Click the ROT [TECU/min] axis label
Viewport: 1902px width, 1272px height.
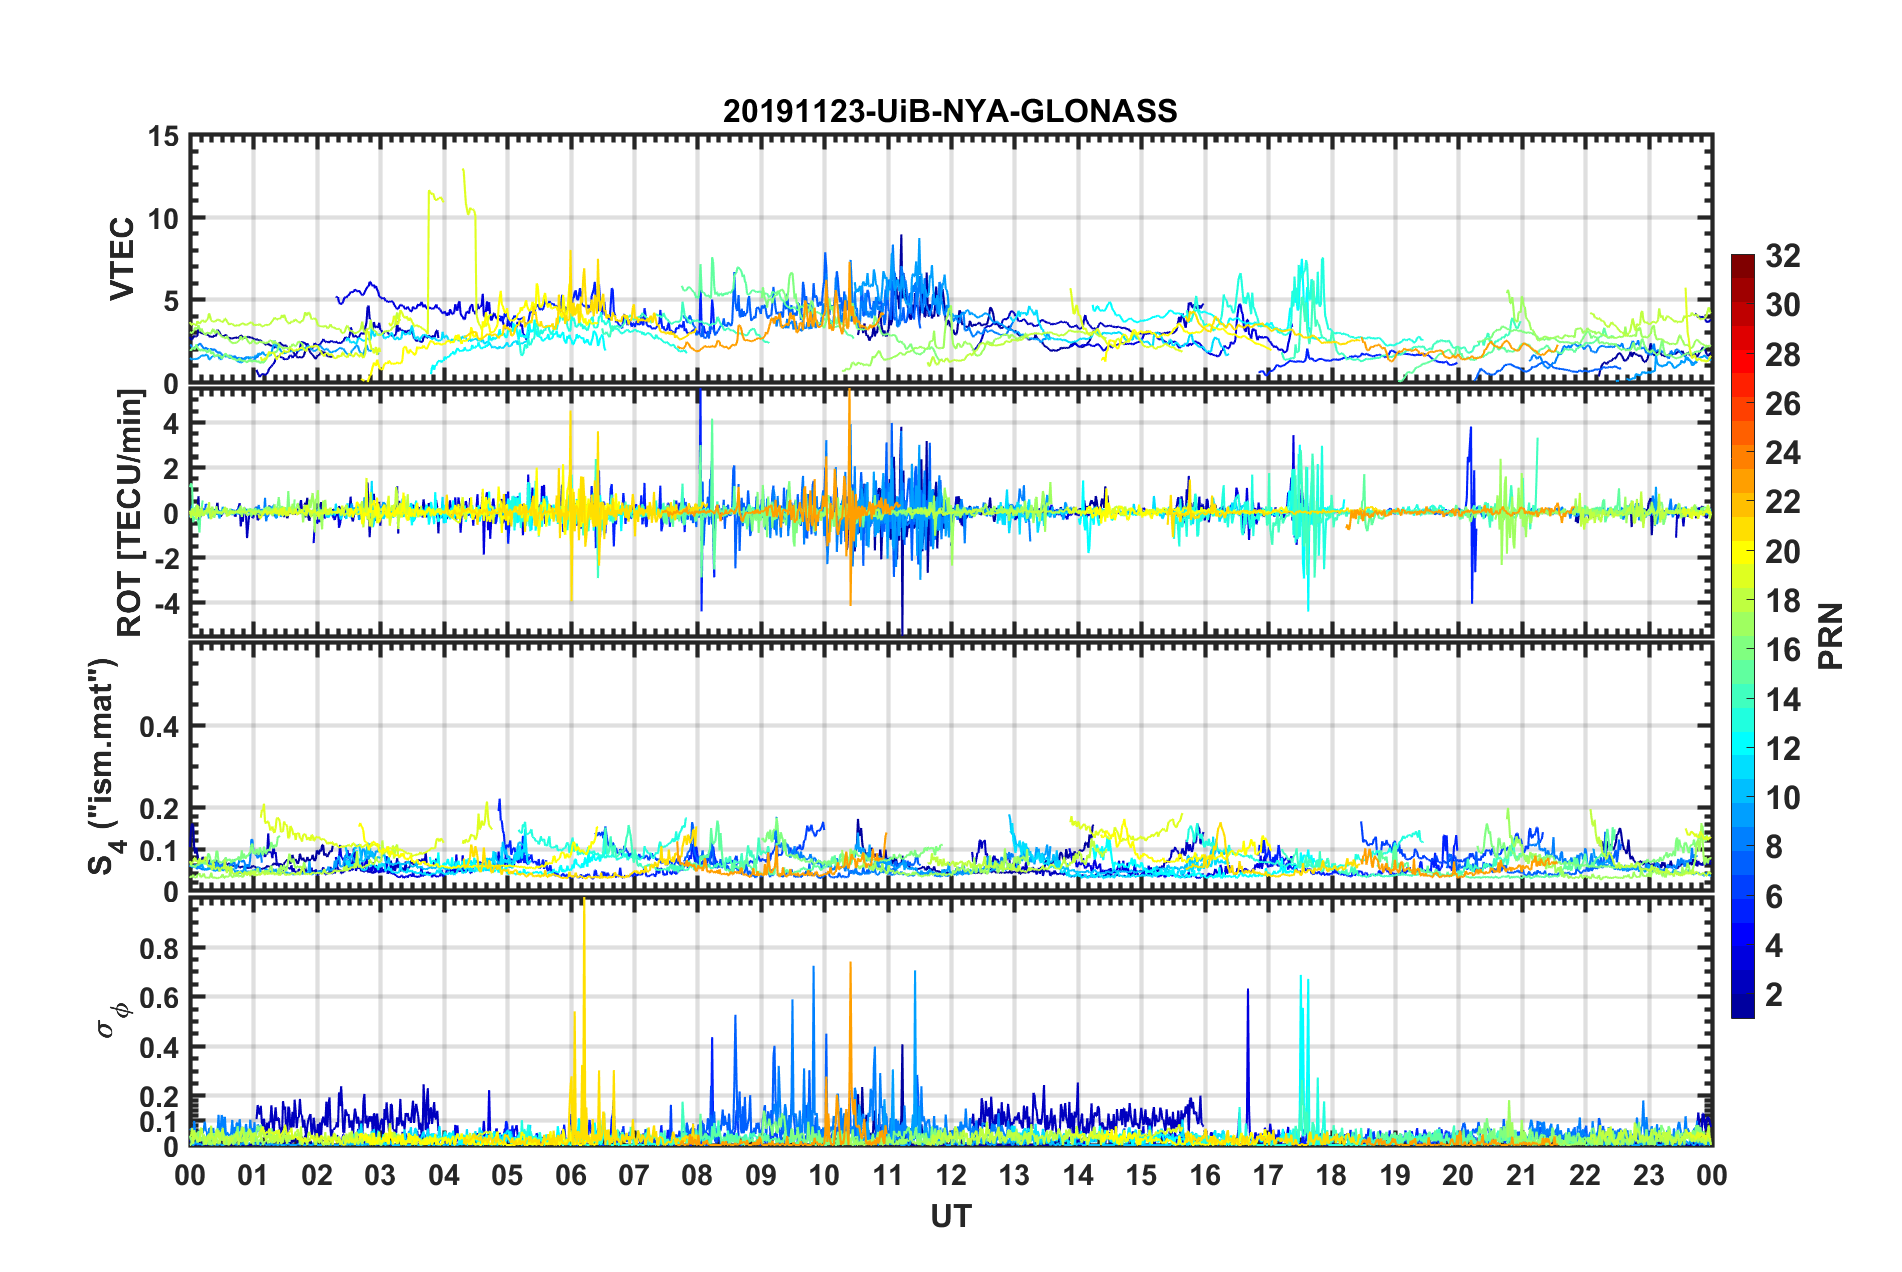(x=130, y=513)
